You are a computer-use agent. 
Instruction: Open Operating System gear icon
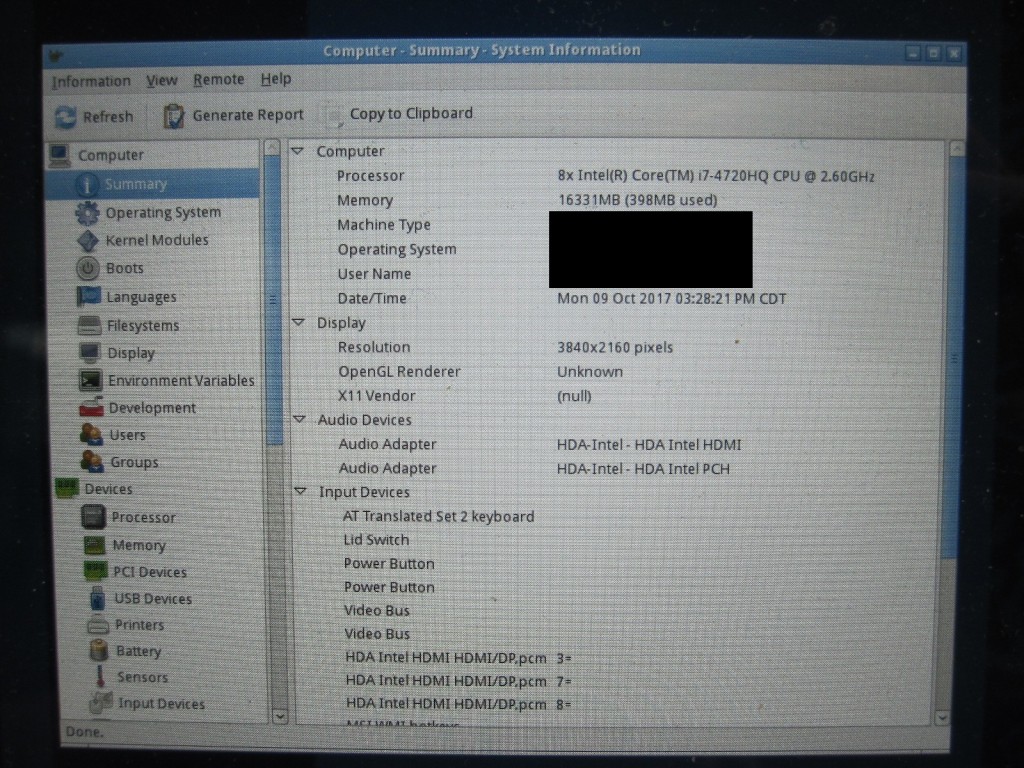pyautogui.click(x=87, y=213)
